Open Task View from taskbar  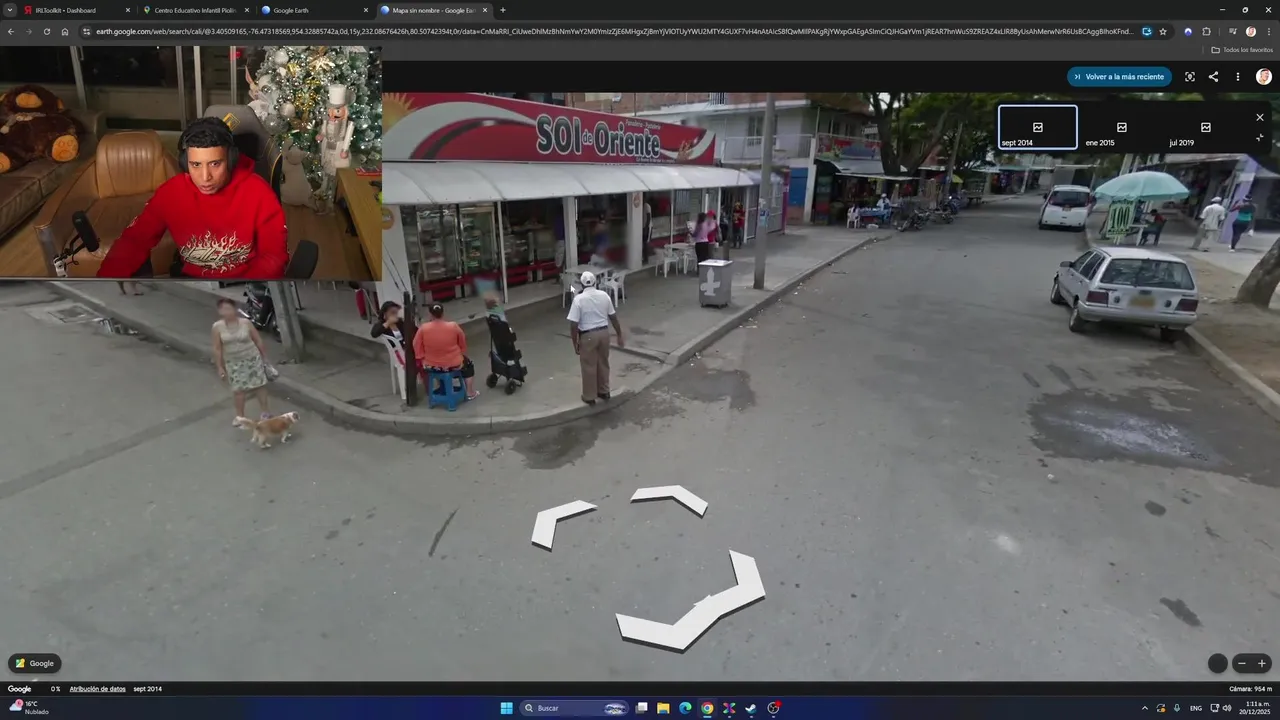[642, 708]
